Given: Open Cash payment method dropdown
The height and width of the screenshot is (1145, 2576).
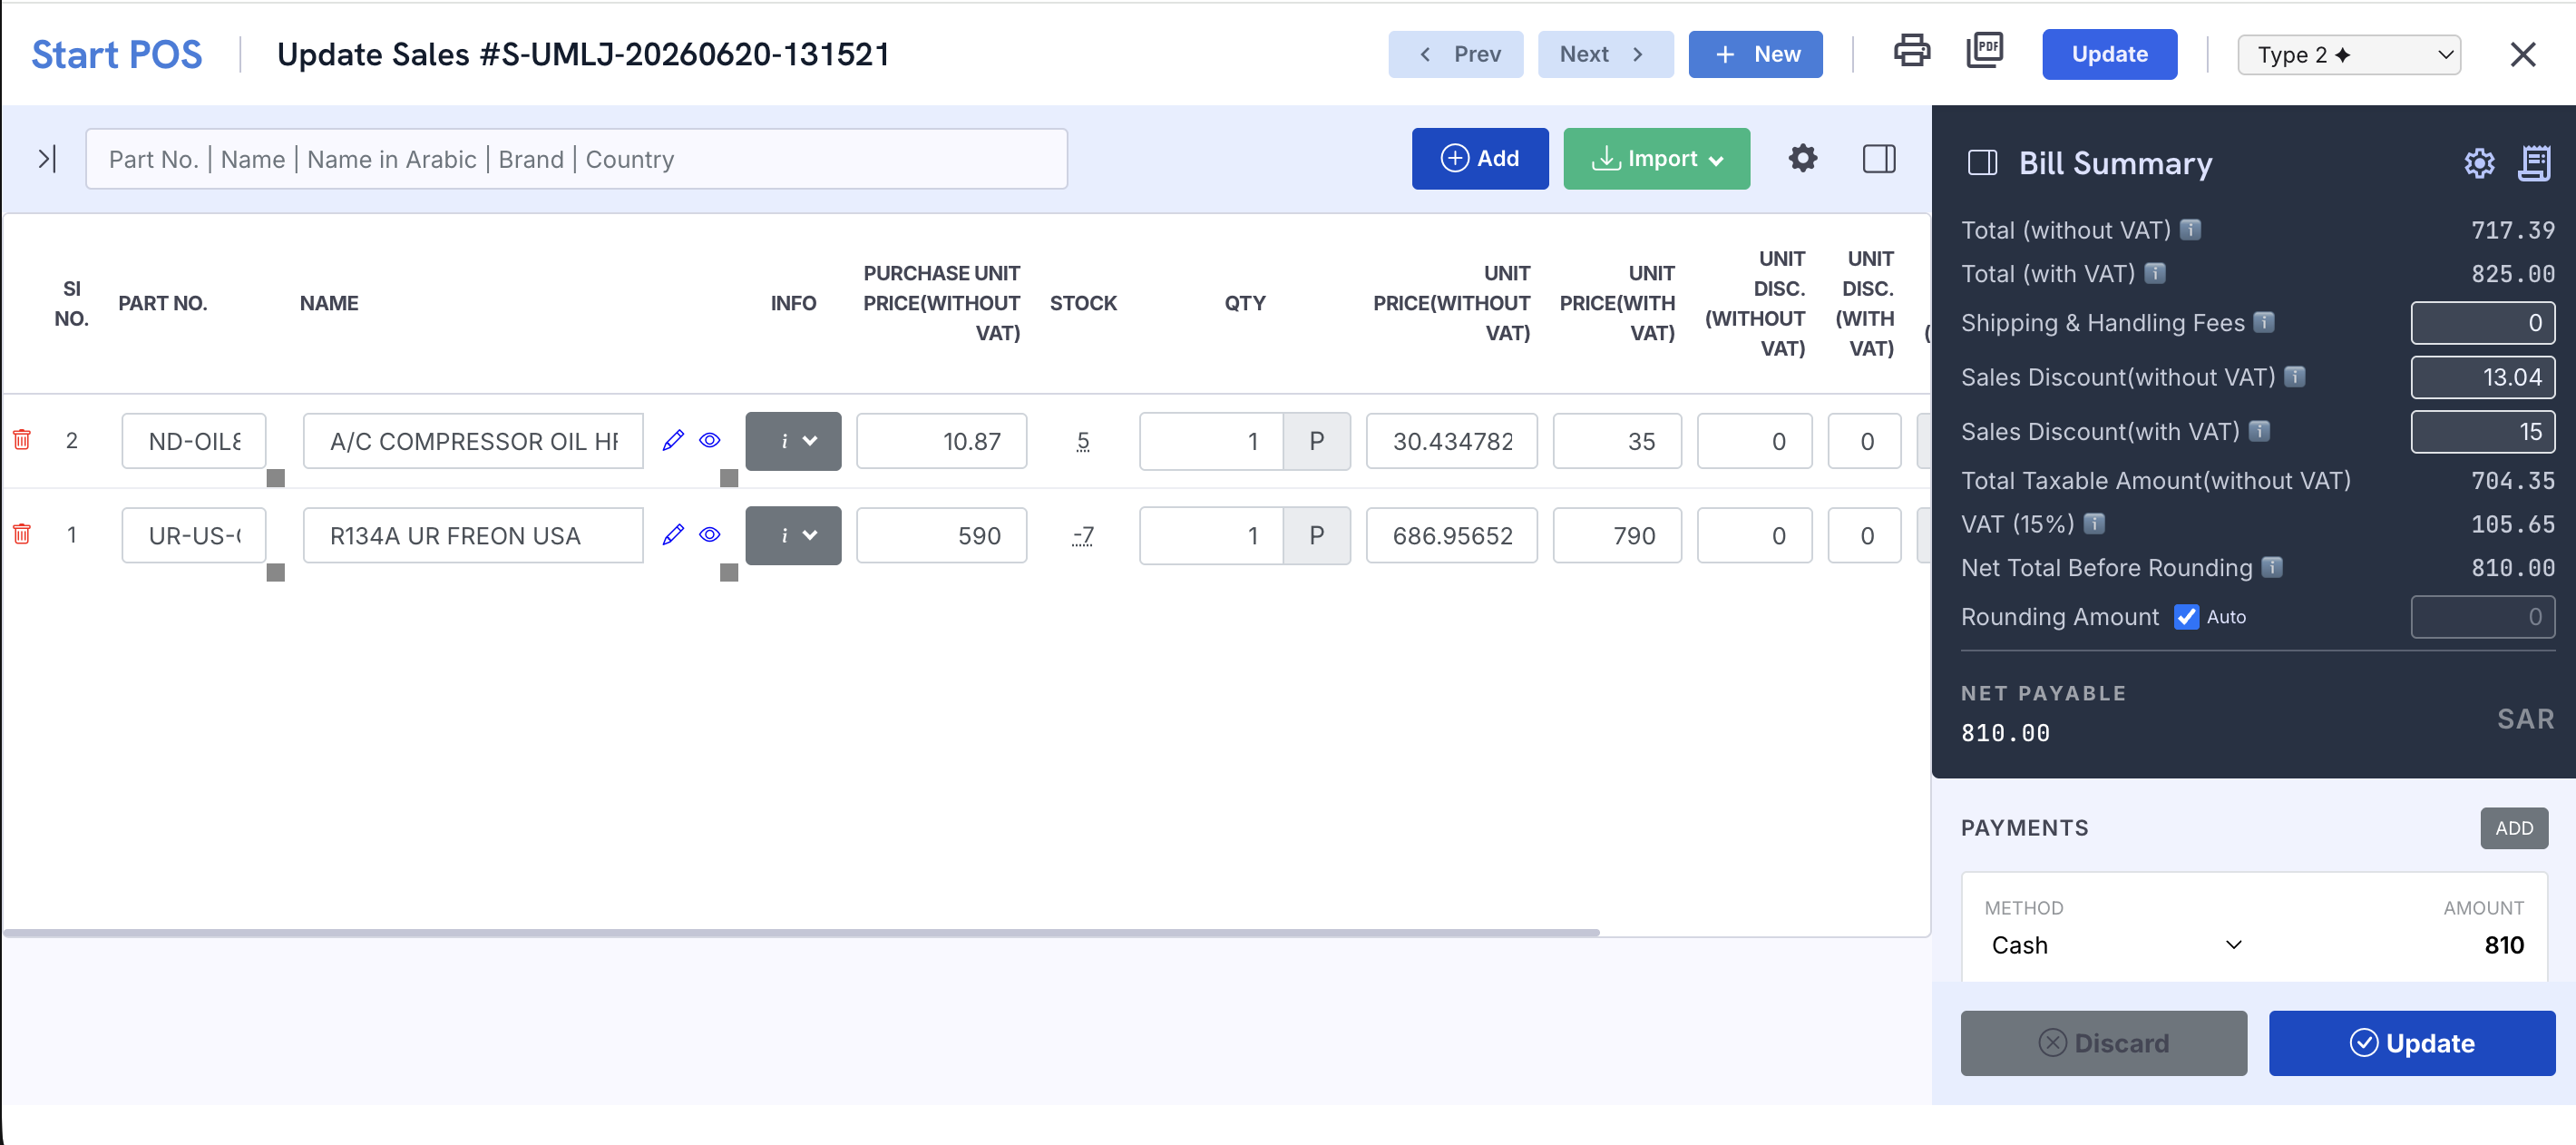Looking at the screenshot, I should click(x=2116, y=945).
